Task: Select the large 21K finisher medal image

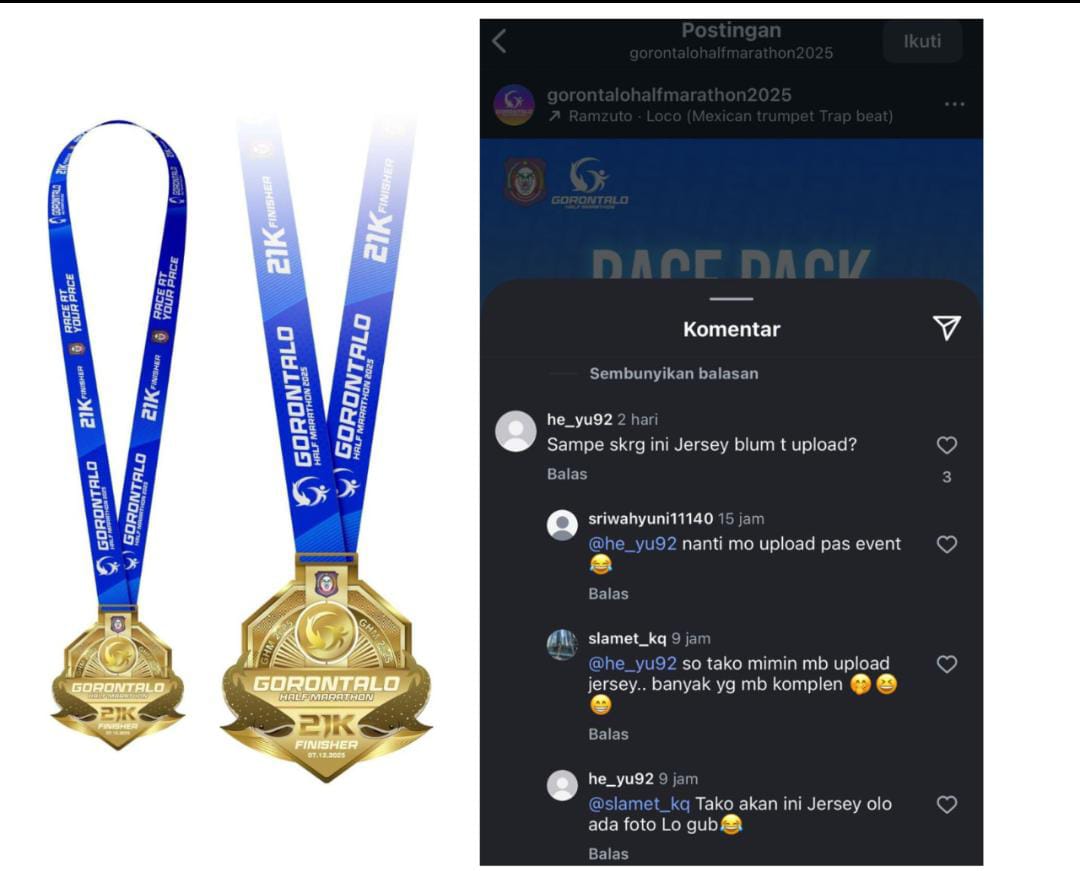Action: [x=326, y=448]
